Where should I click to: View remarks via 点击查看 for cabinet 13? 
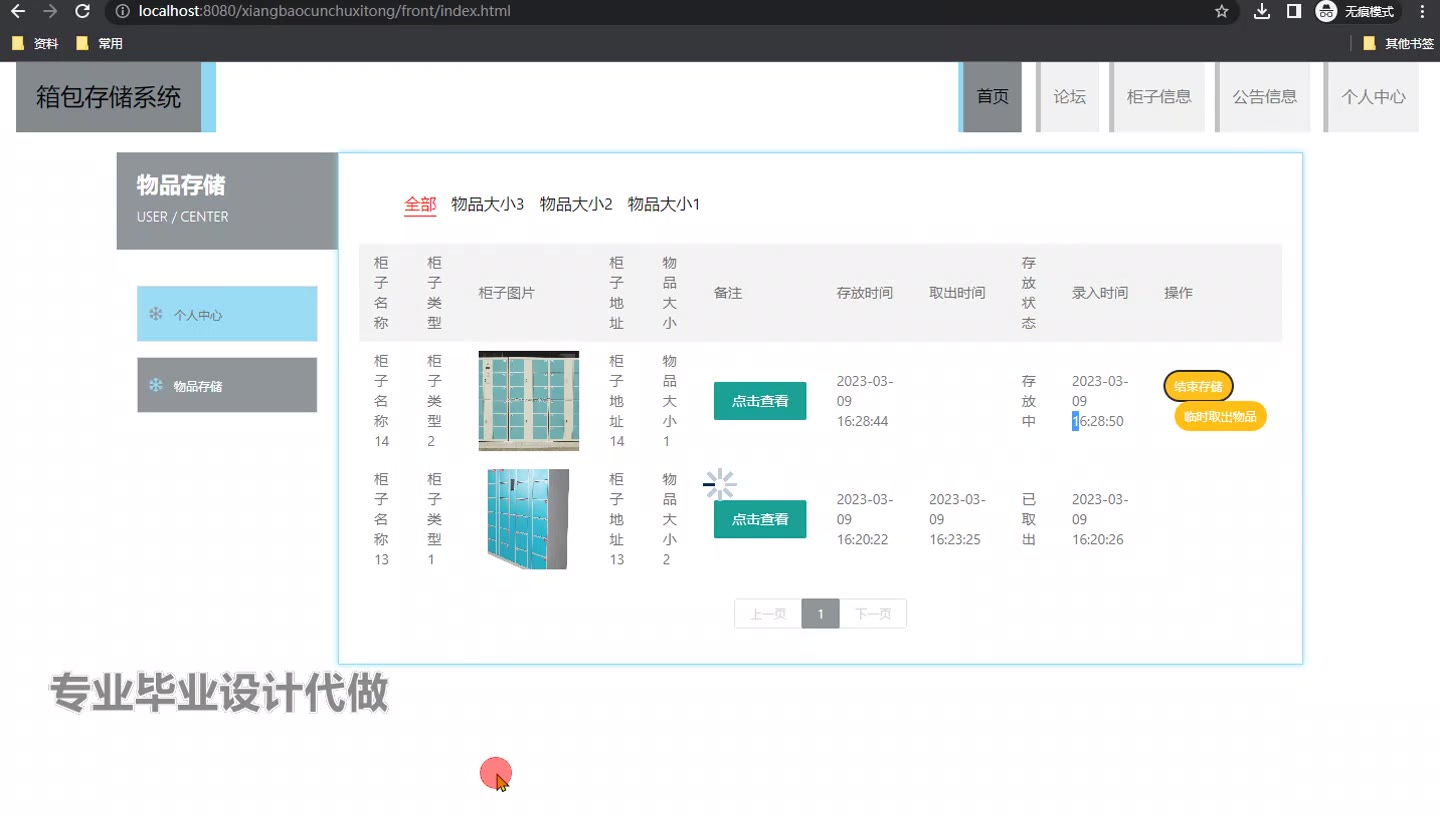tap(759, 519)
